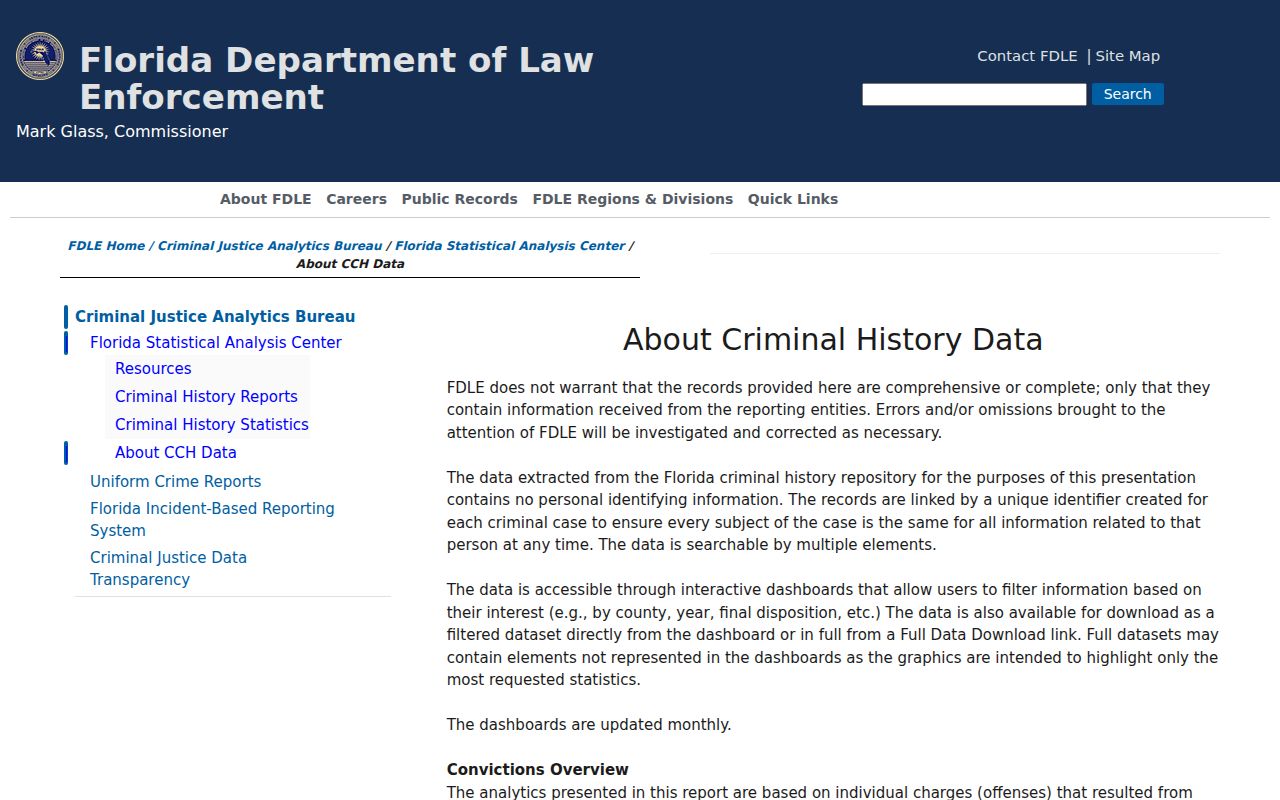Viewport: 1280px width, 800px height.
Task: Open Florida Incident-Based Reporting System link
Action: click(212, 520)
